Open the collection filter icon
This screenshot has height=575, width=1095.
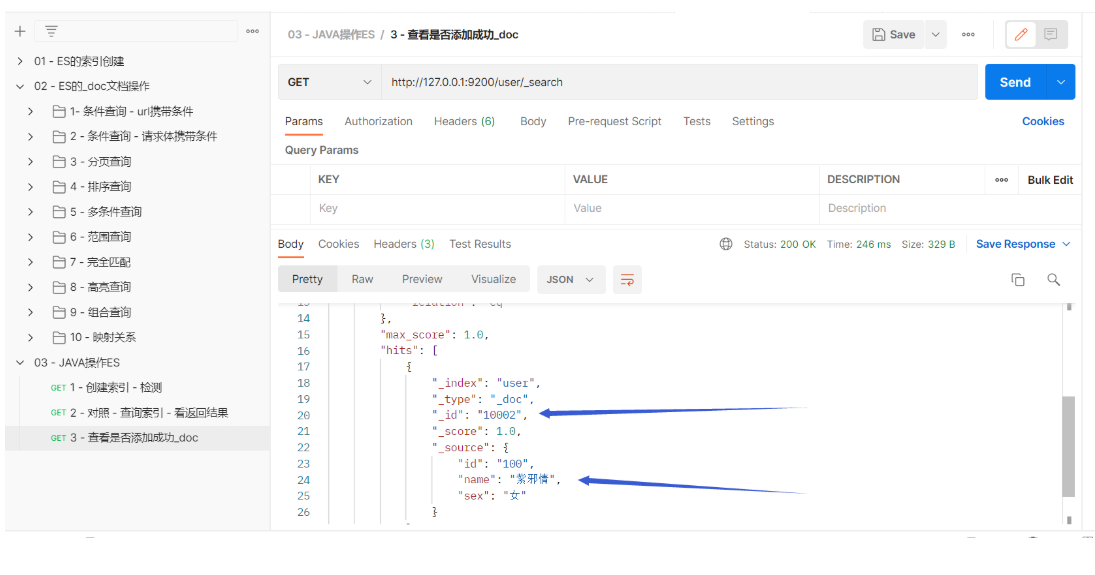(51, 31)
